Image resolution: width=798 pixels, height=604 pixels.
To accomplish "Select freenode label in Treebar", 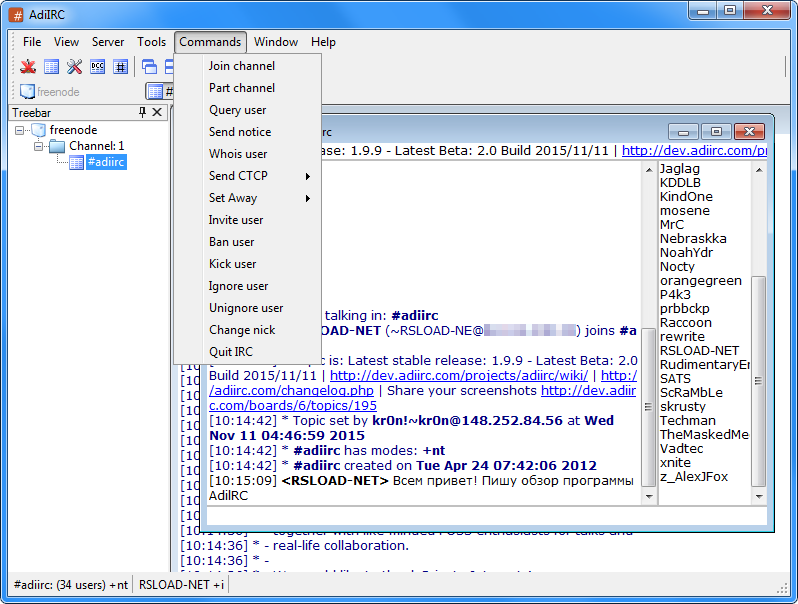I will [x=73, y=130].
